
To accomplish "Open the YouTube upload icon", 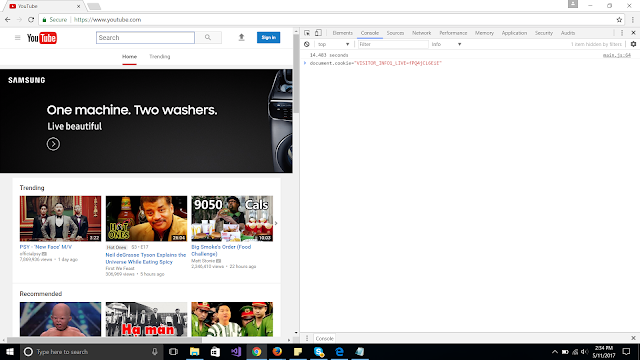I will (x=241, y=38).
